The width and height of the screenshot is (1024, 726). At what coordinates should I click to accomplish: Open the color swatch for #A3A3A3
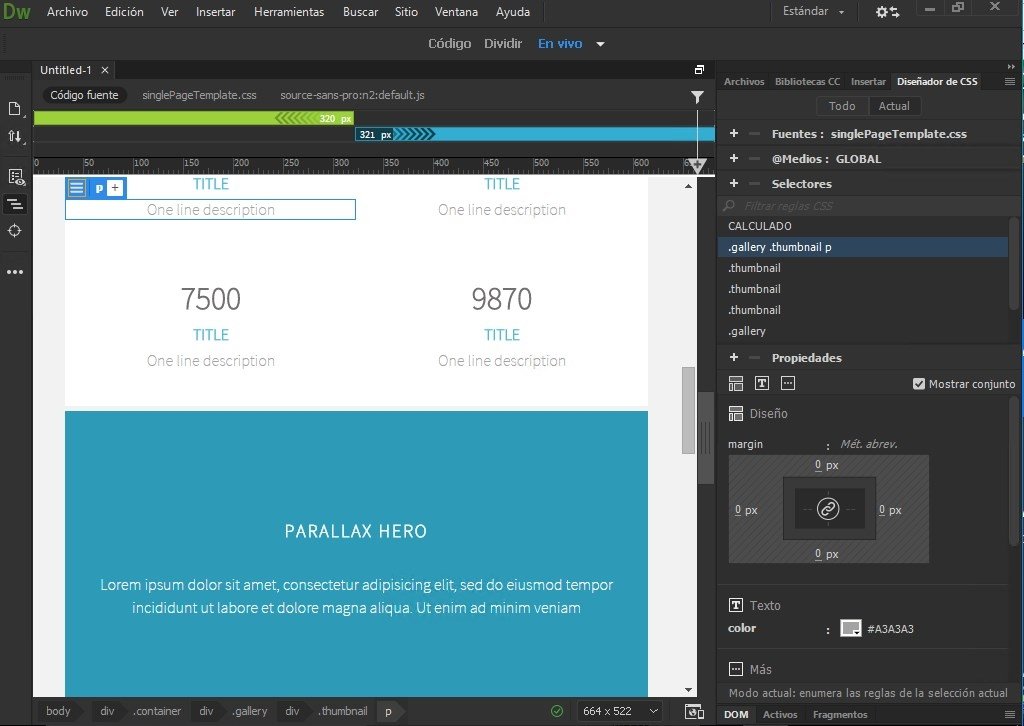point(850,628)
